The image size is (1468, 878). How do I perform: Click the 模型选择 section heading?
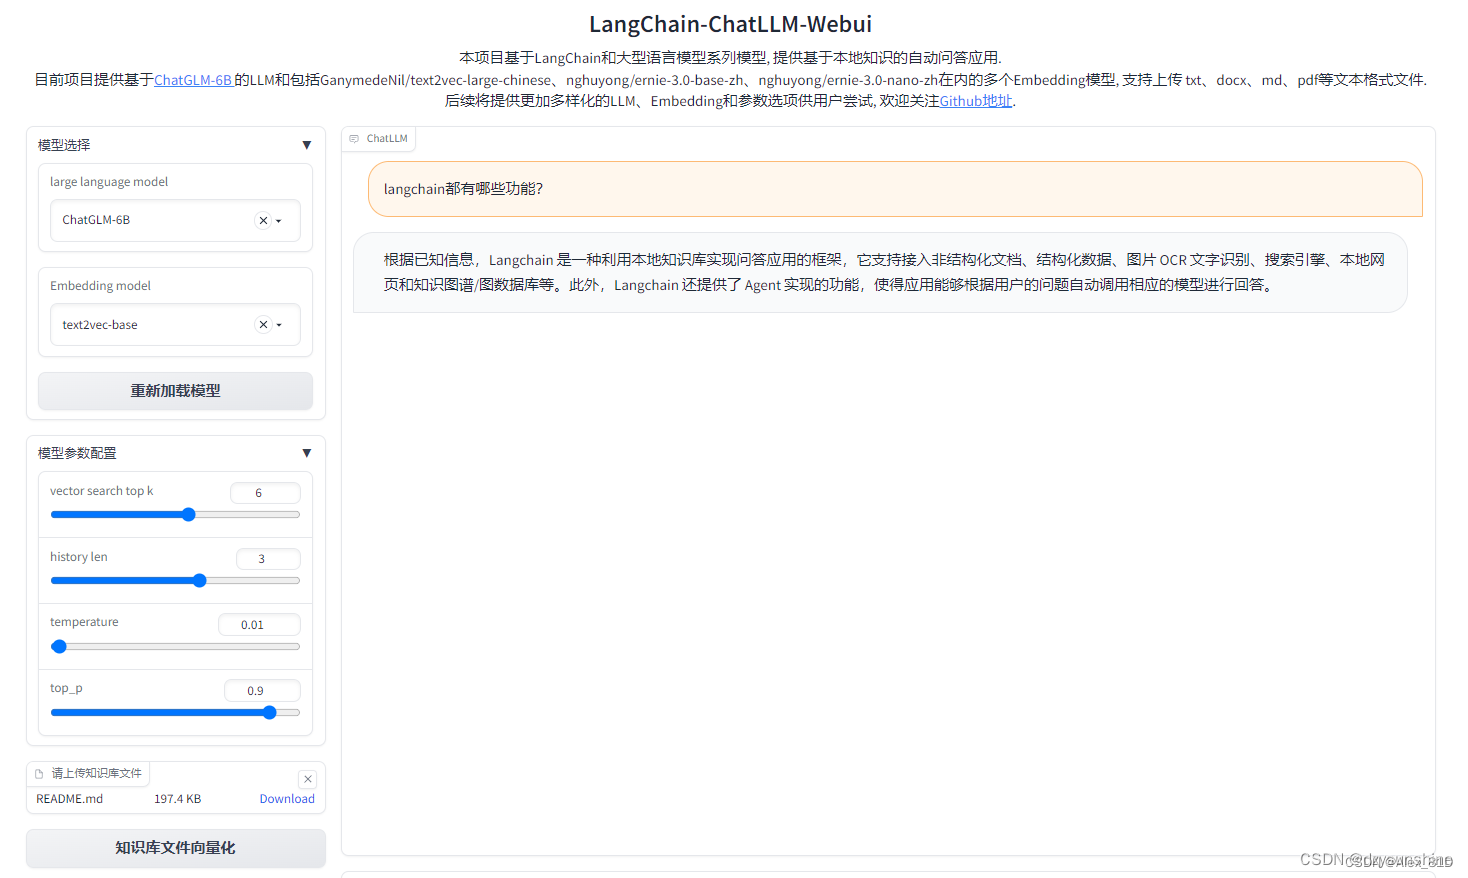coord(64,145)
